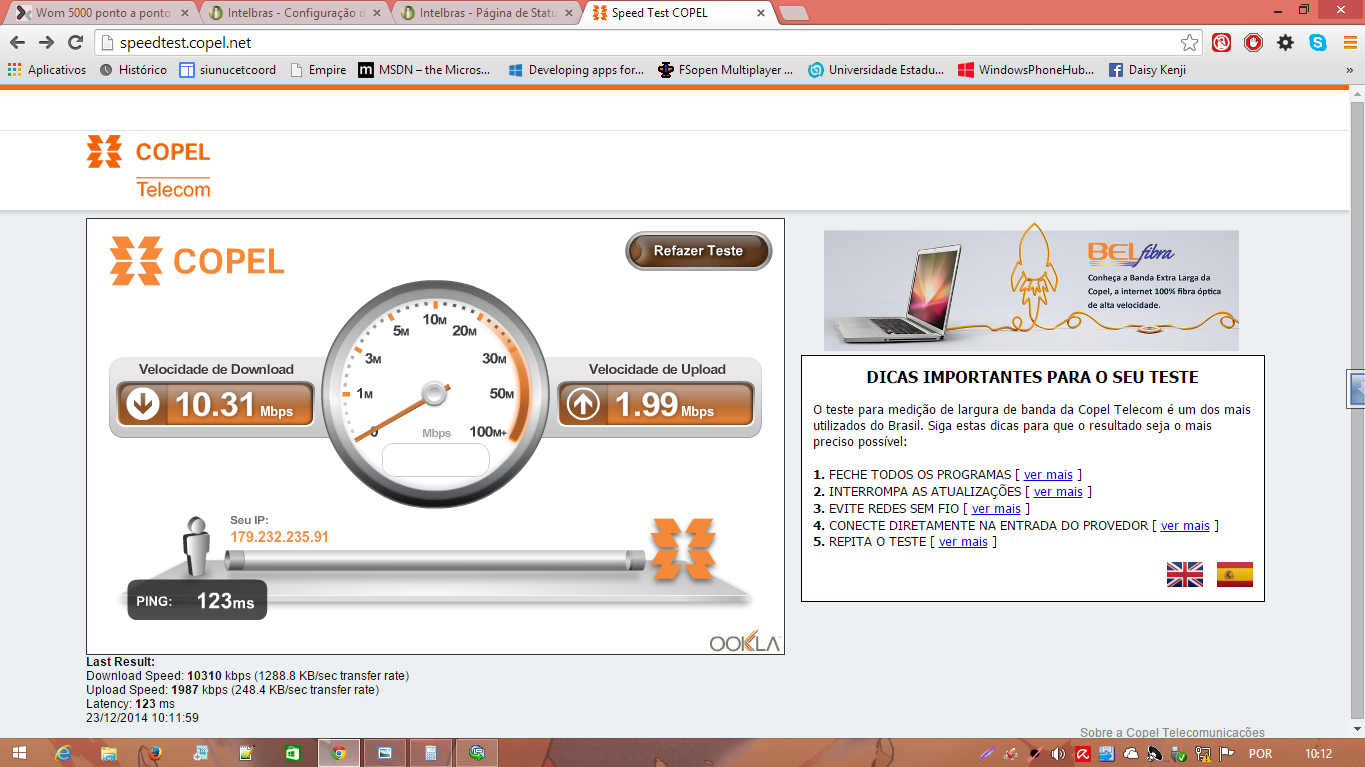
Task: Click the Latency 123 ms result line
Action: point(130,704)
